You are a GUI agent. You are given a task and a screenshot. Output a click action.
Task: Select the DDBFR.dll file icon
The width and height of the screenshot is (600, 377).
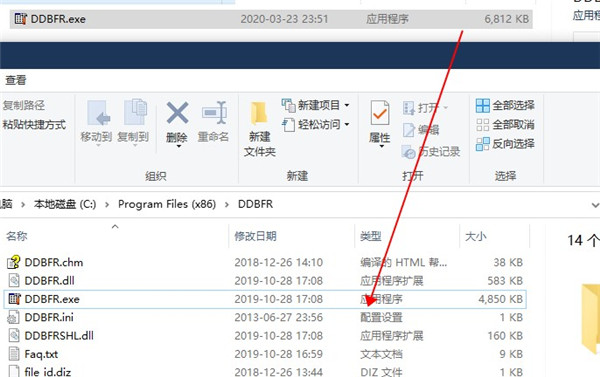[x=14, y=281]
